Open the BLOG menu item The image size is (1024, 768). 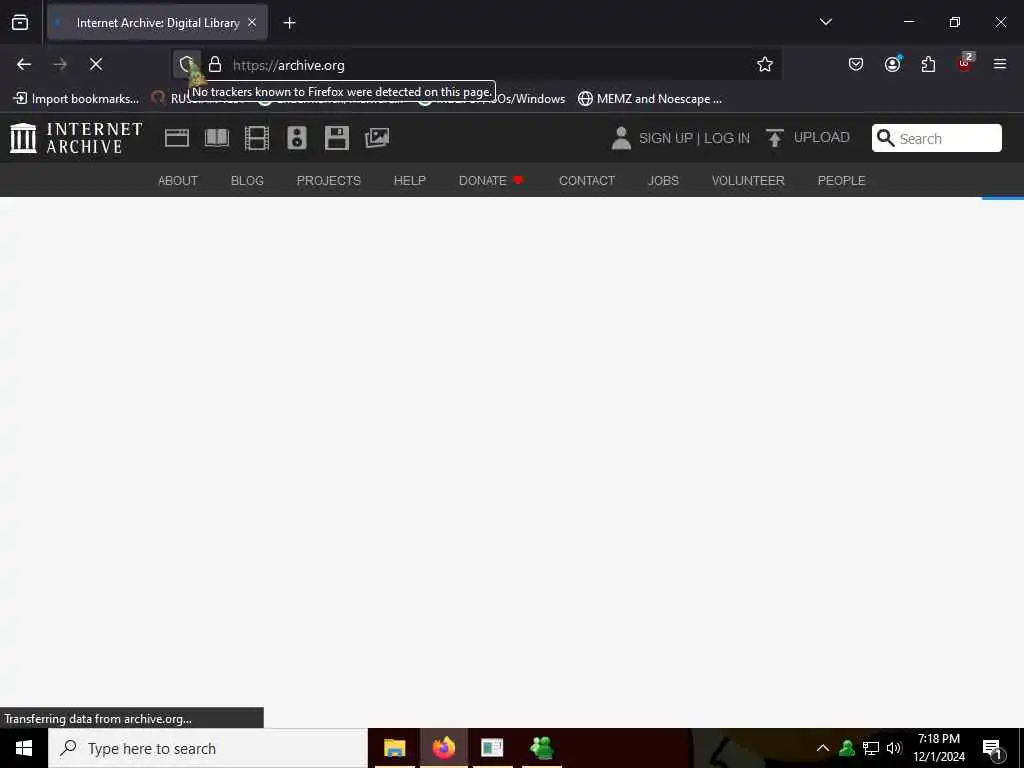247,181
